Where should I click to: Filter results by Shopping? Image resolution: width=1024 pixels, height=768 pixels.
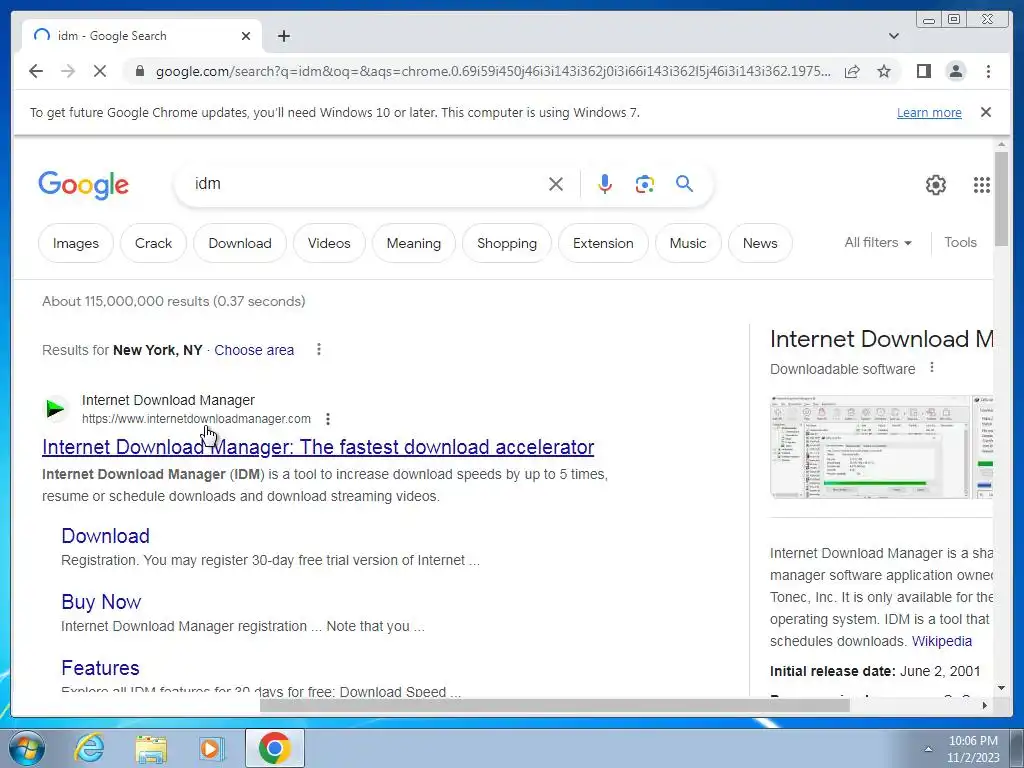507,243
